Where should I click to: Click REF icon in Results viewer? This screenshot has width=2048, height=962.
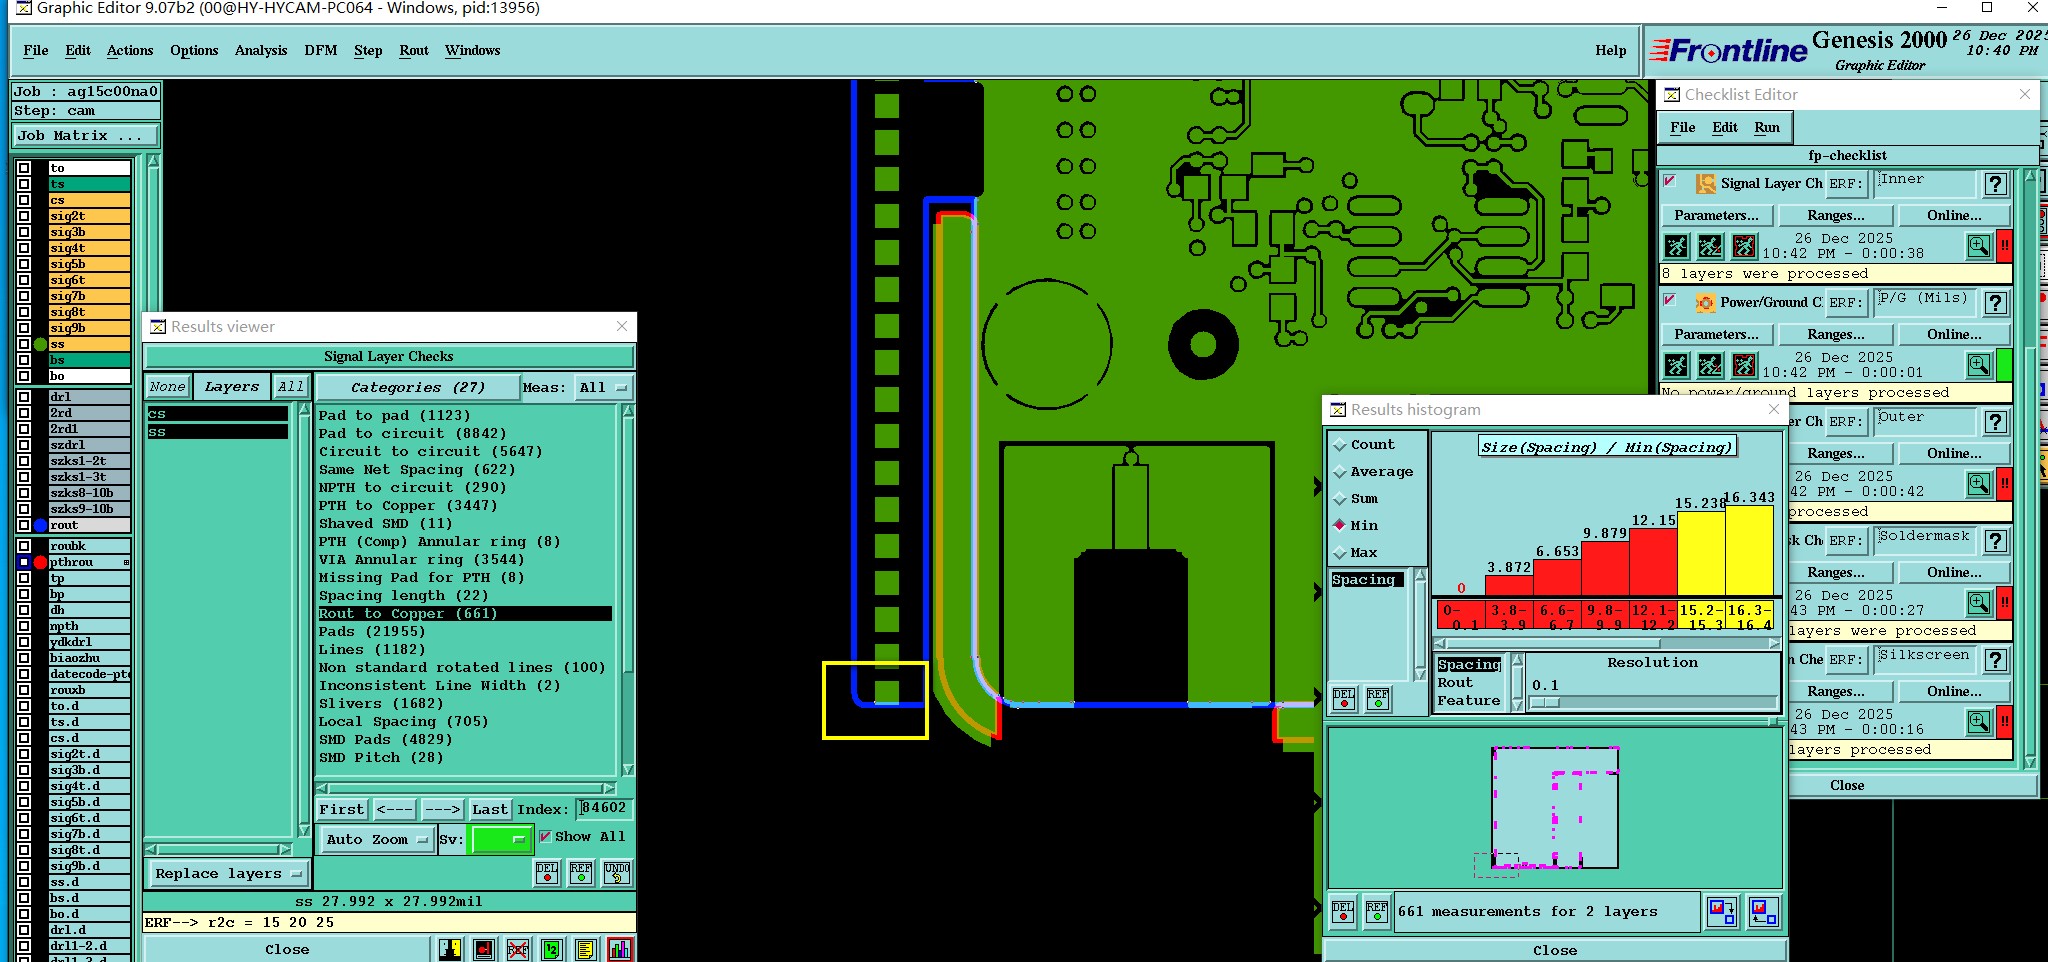[581, 873]
